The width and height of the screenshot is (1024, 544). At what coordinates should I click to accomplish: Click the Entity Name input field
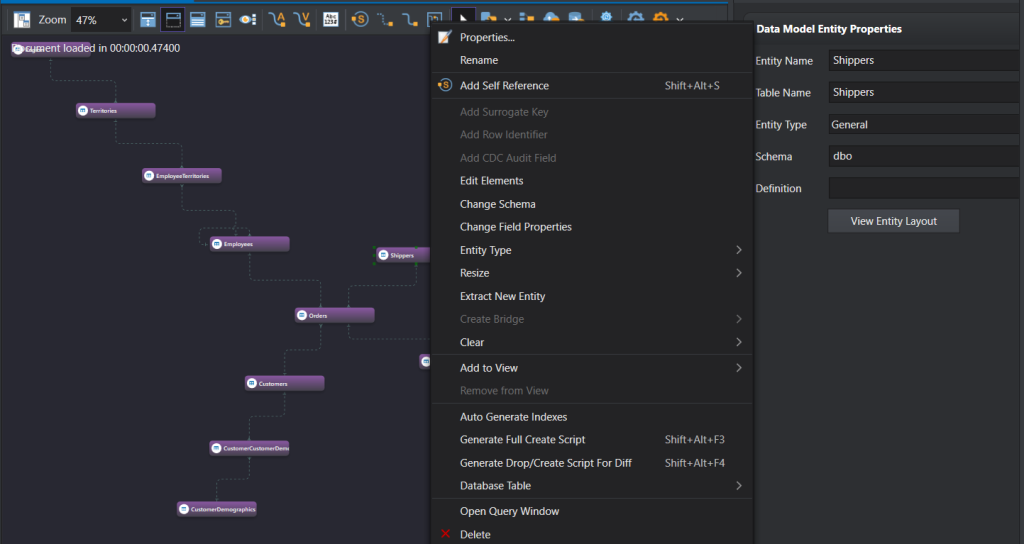923,60
